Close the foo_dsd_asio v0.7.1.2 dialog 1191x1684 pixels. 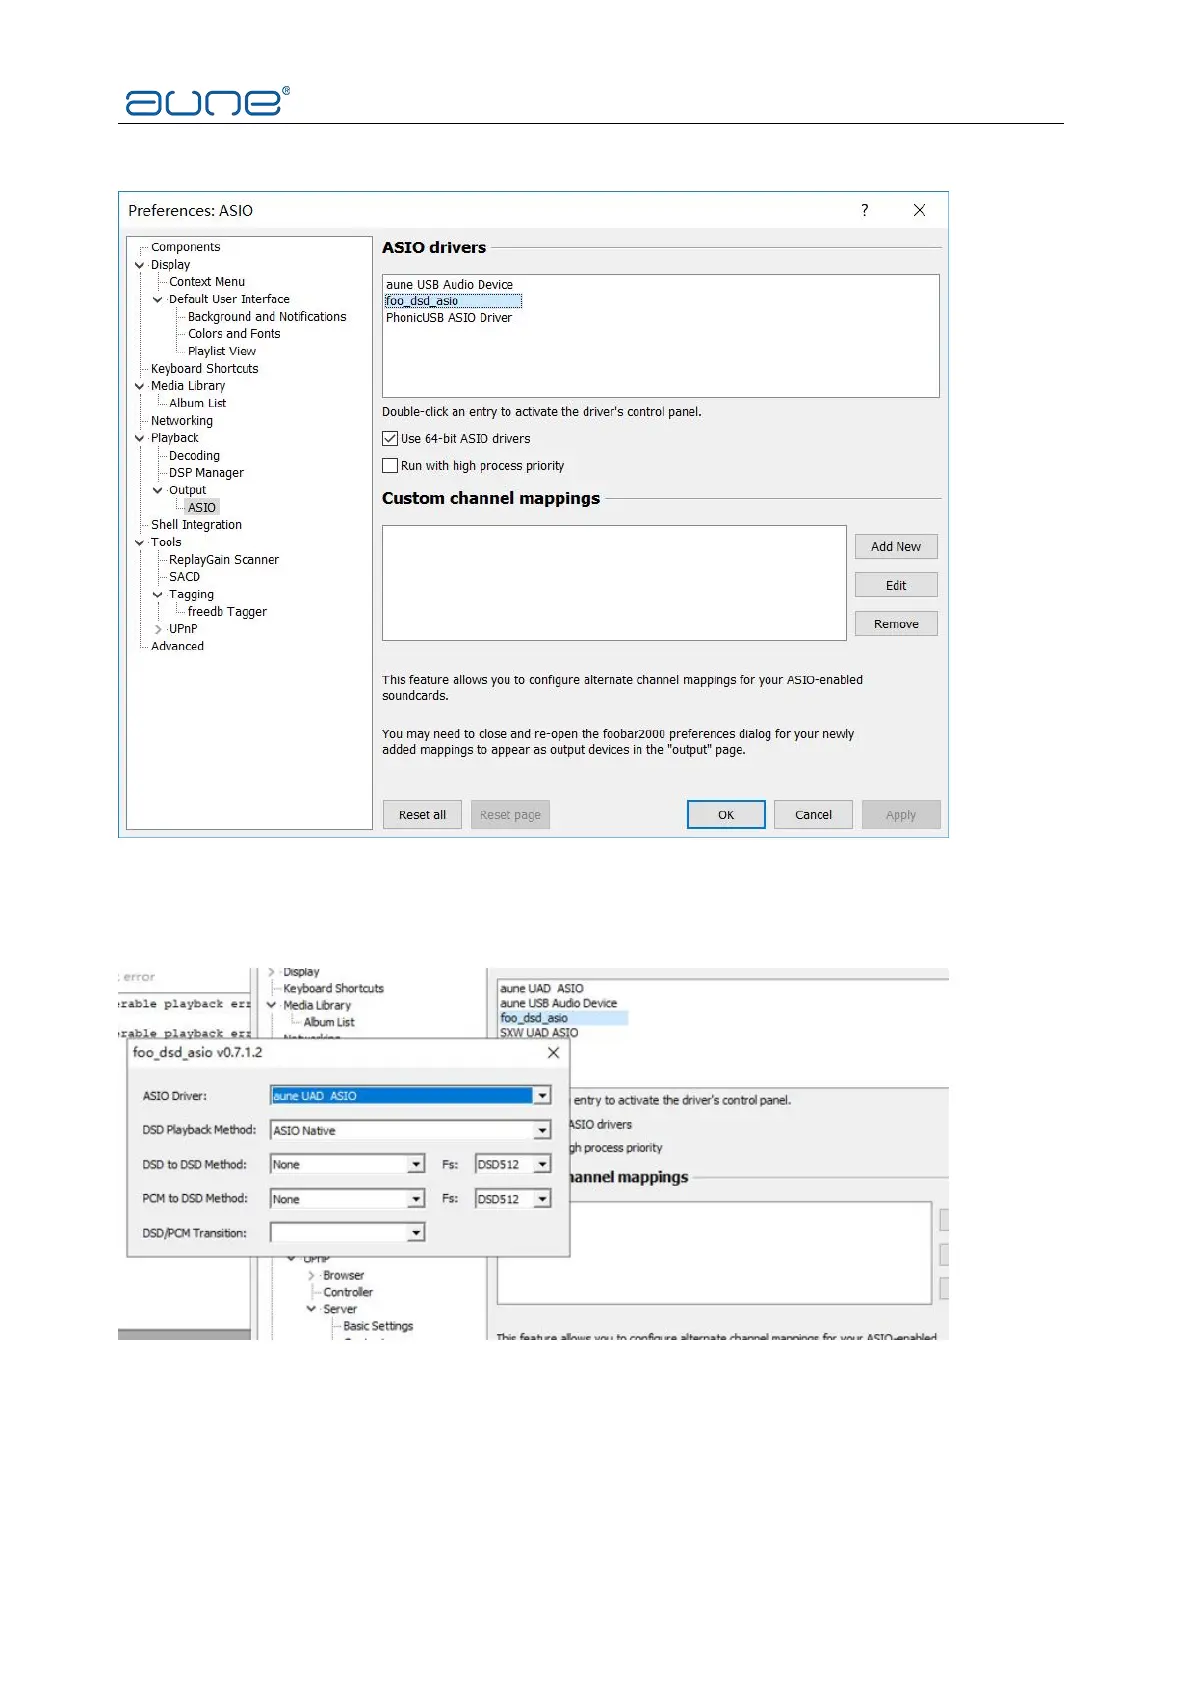(x=553, y=1053)
